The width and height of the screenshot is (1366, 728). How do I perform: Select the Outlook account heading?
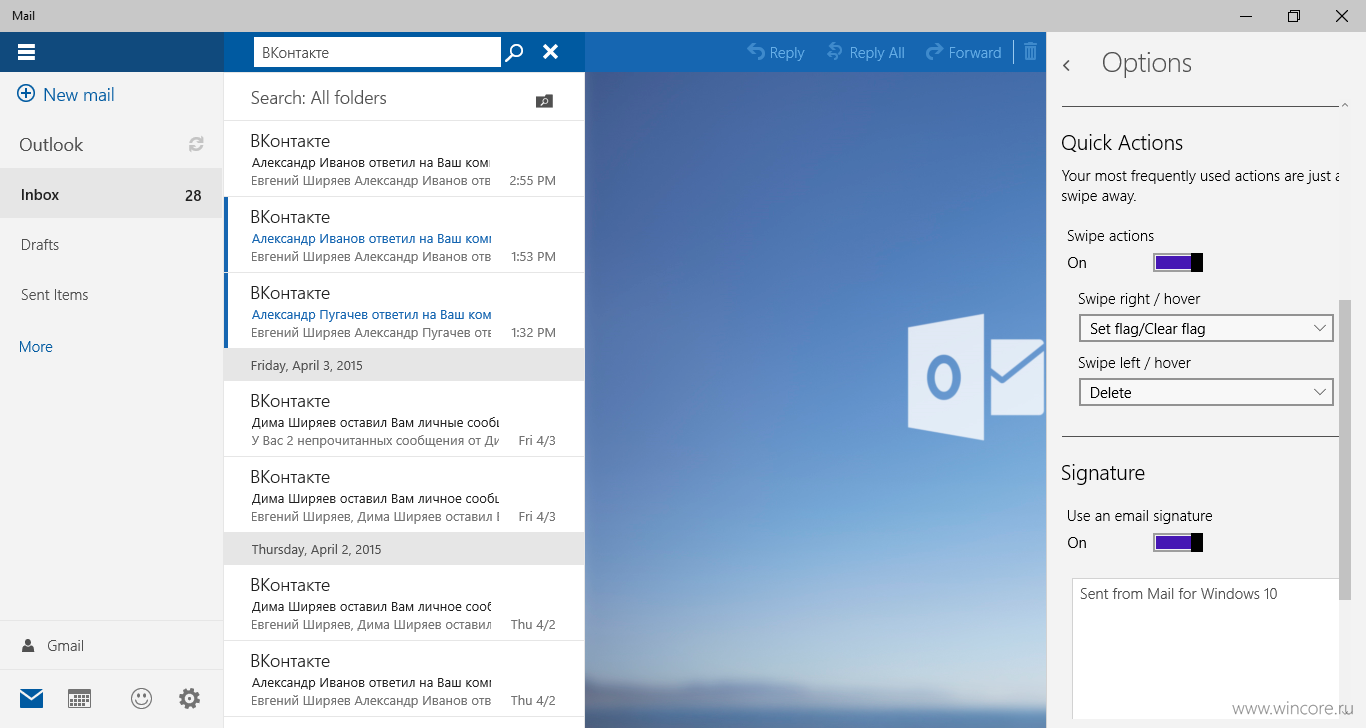click(51, 145)
